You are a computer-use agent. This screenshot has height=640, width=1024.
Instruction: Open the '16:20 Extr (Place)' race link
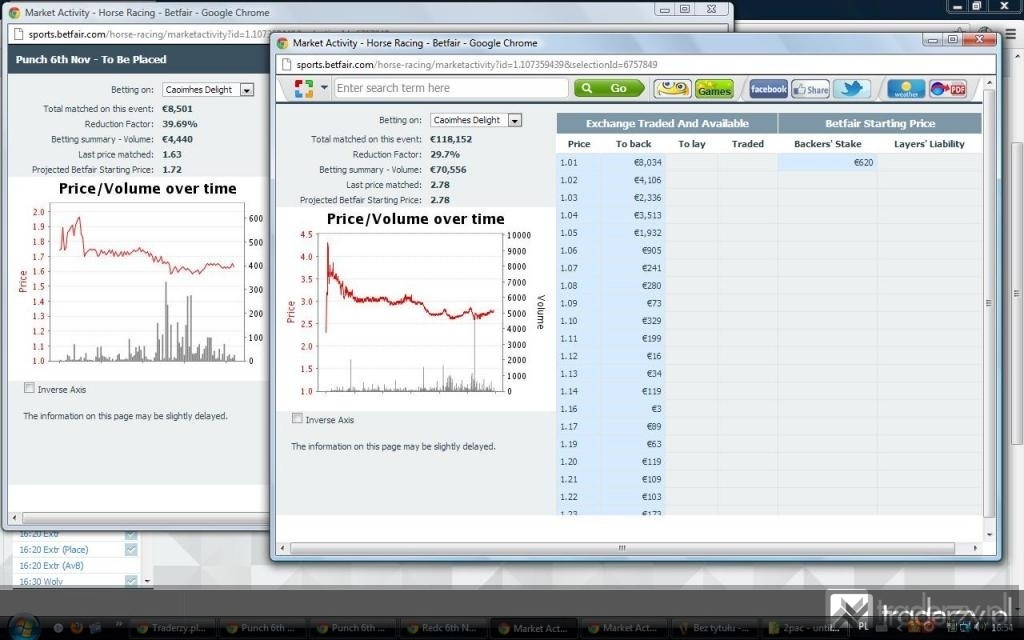coord(54,550)
